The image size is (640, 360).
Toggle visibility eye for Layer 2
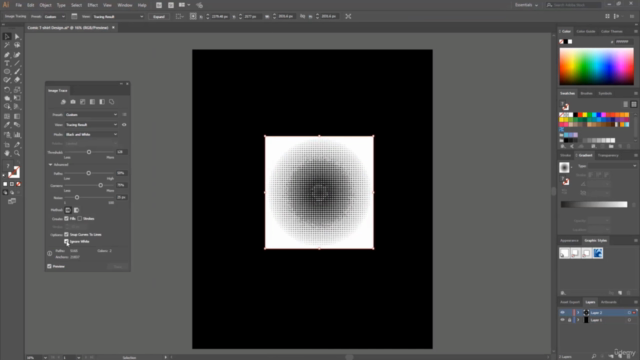point(562,313)
